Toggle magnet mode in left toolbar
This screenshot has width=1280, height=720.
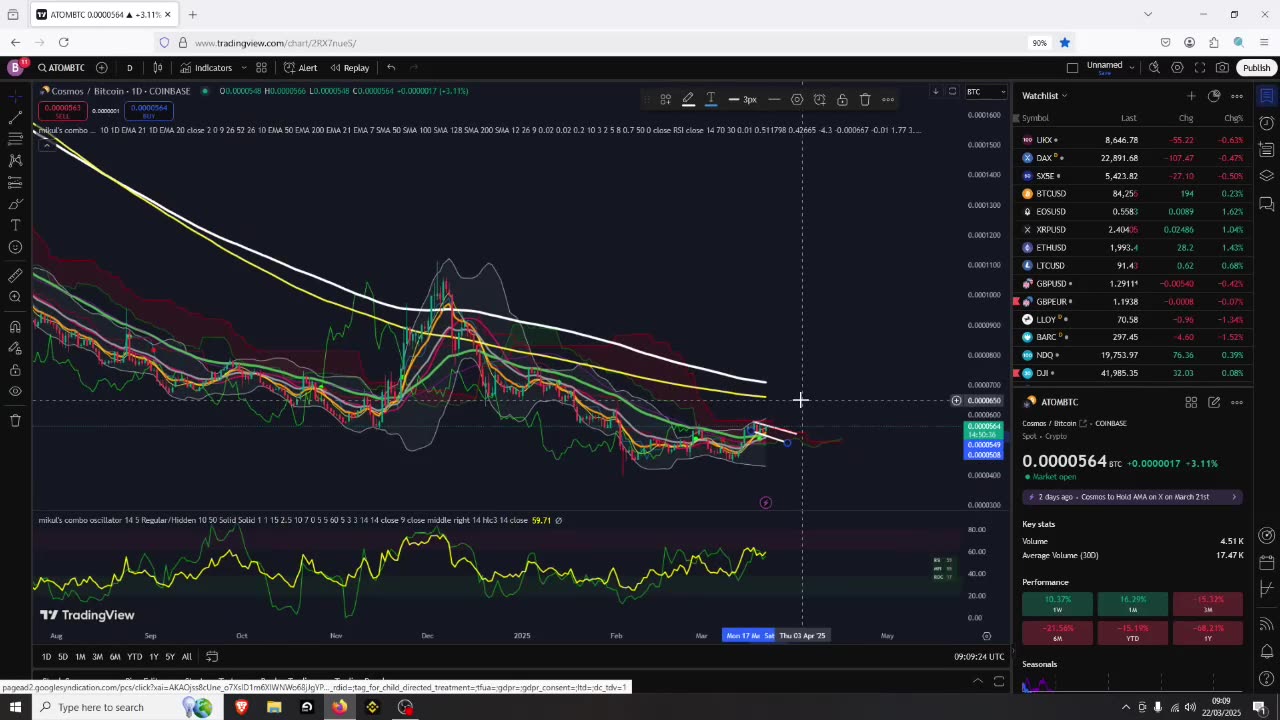point(15,327)
